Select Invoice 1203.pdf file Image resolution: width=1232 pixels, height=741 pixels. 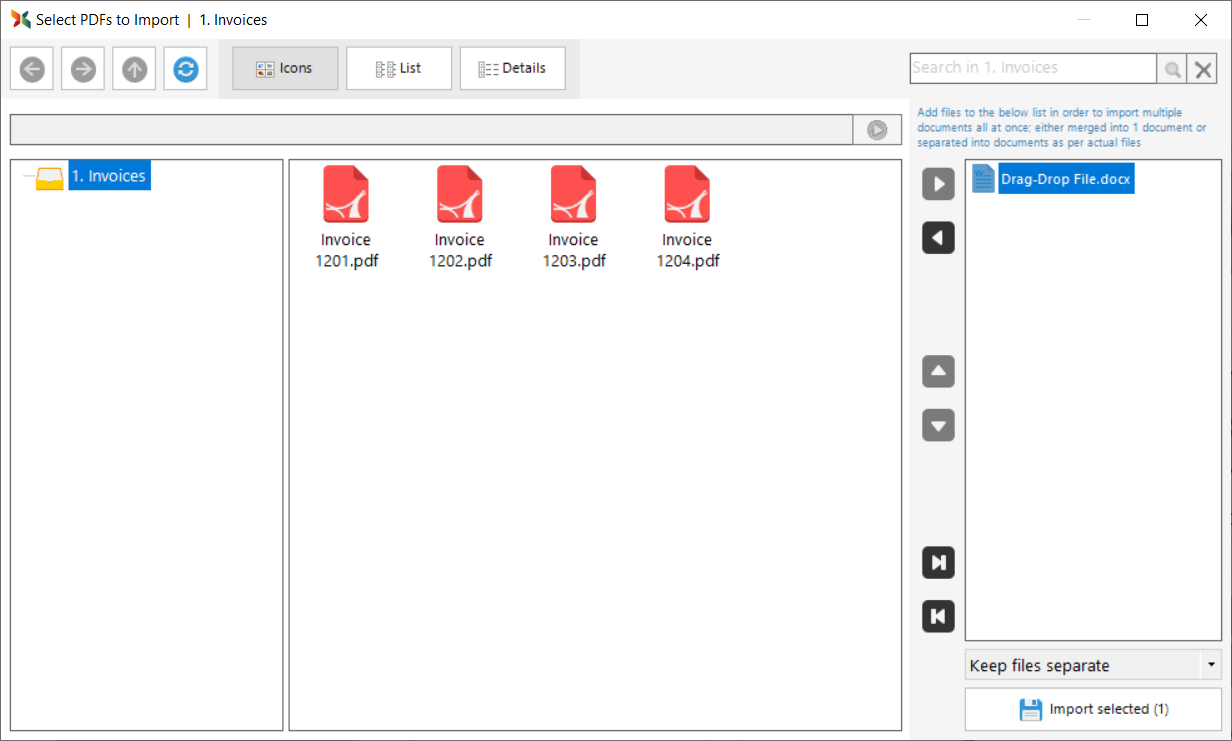[x=574, y=218]
